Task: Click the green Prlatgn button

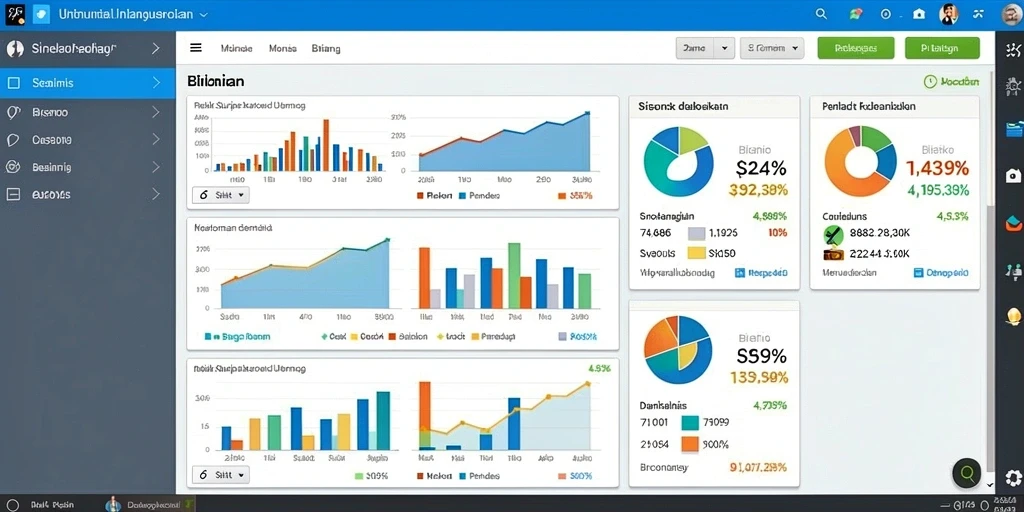Action: 942,48
